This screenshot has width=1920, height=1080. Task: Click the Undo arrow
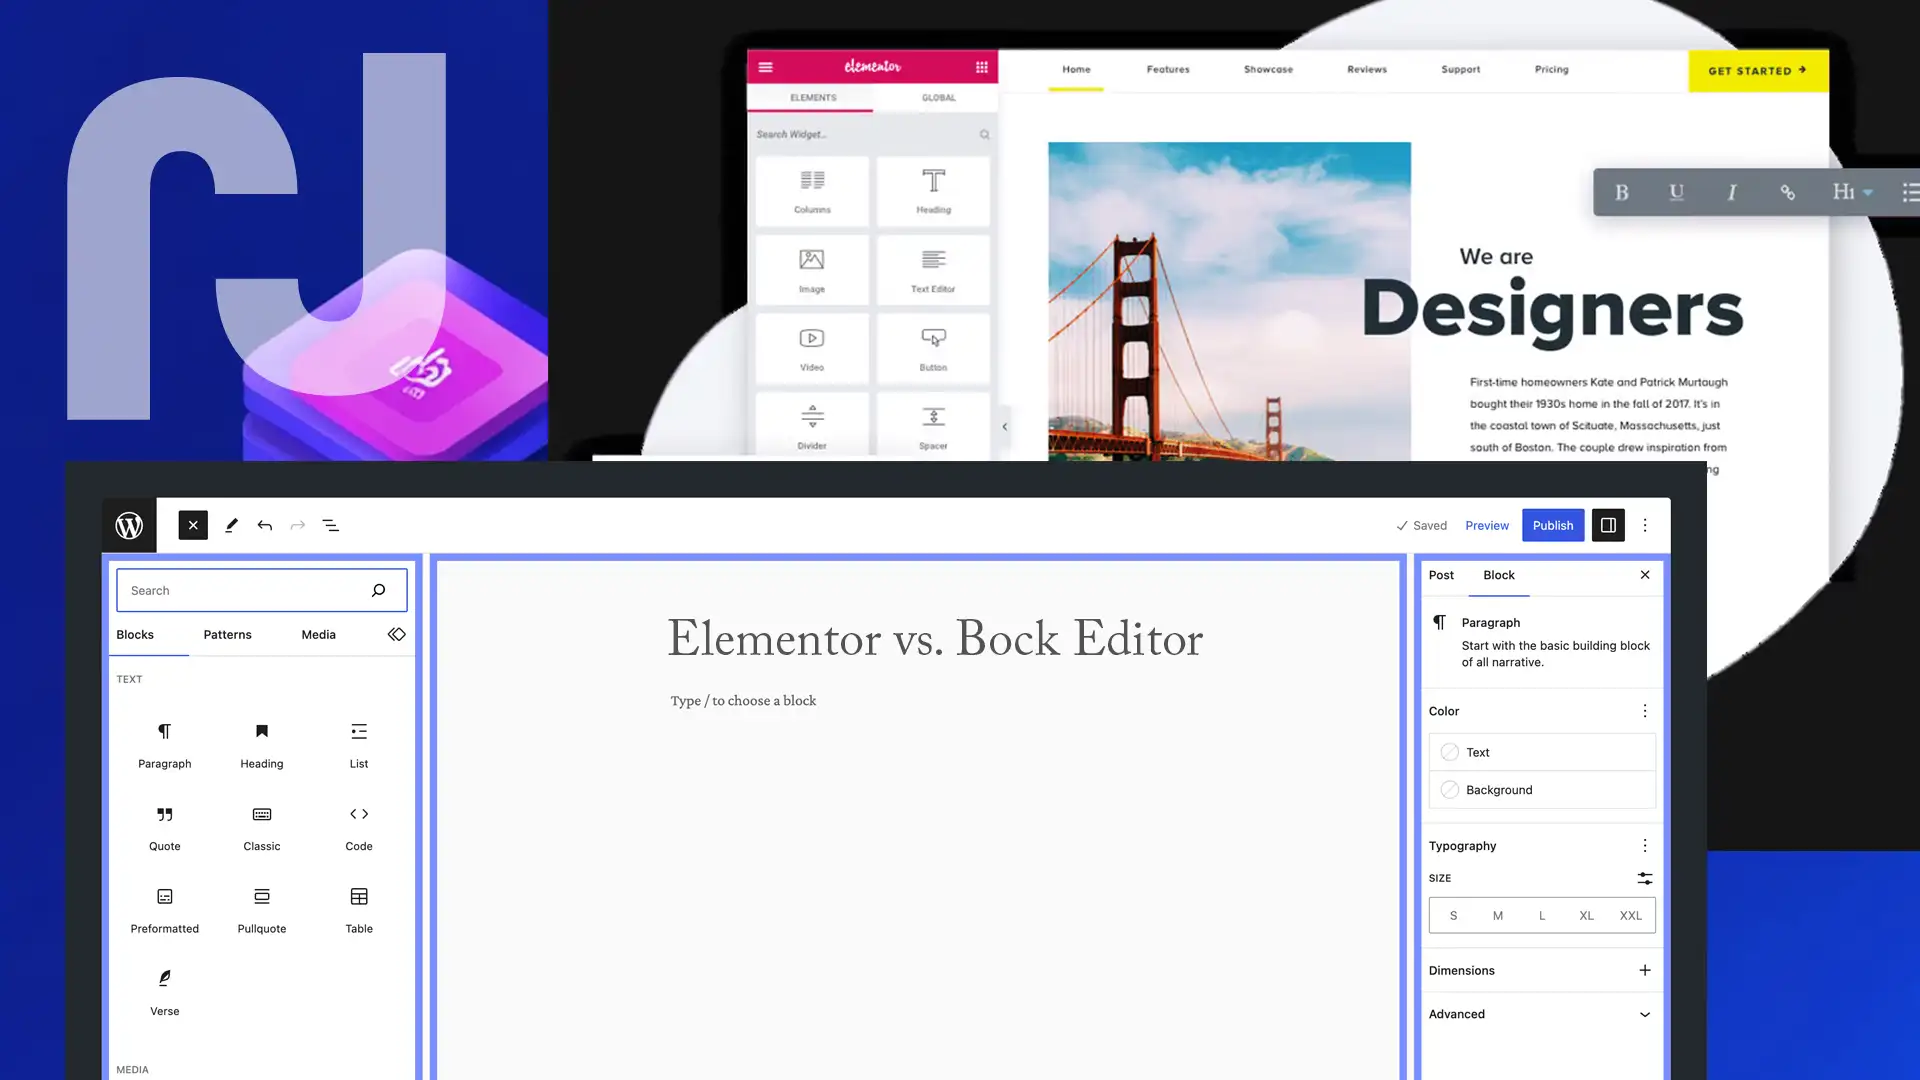click(265, 525)
